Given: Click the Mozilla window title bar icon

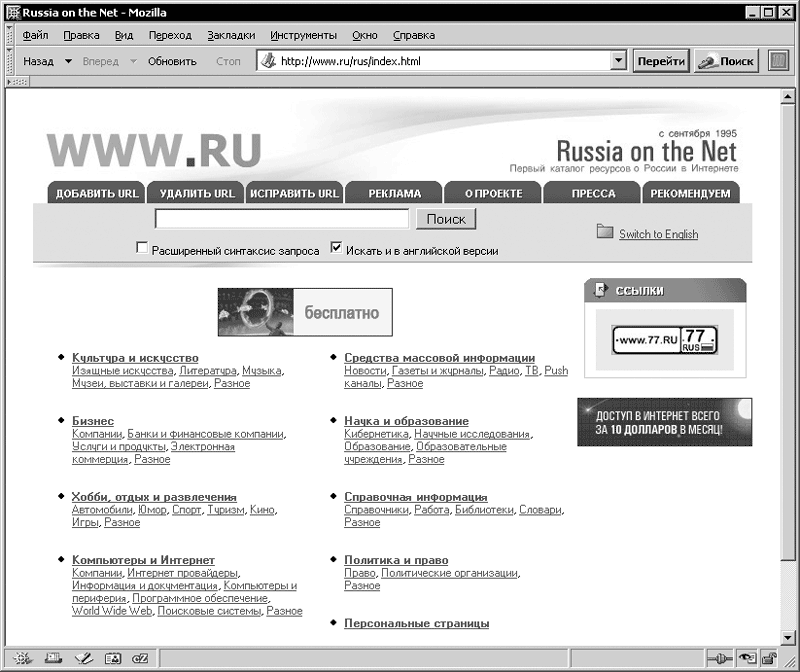Looking at the screenshot, I should coord(13,12).
